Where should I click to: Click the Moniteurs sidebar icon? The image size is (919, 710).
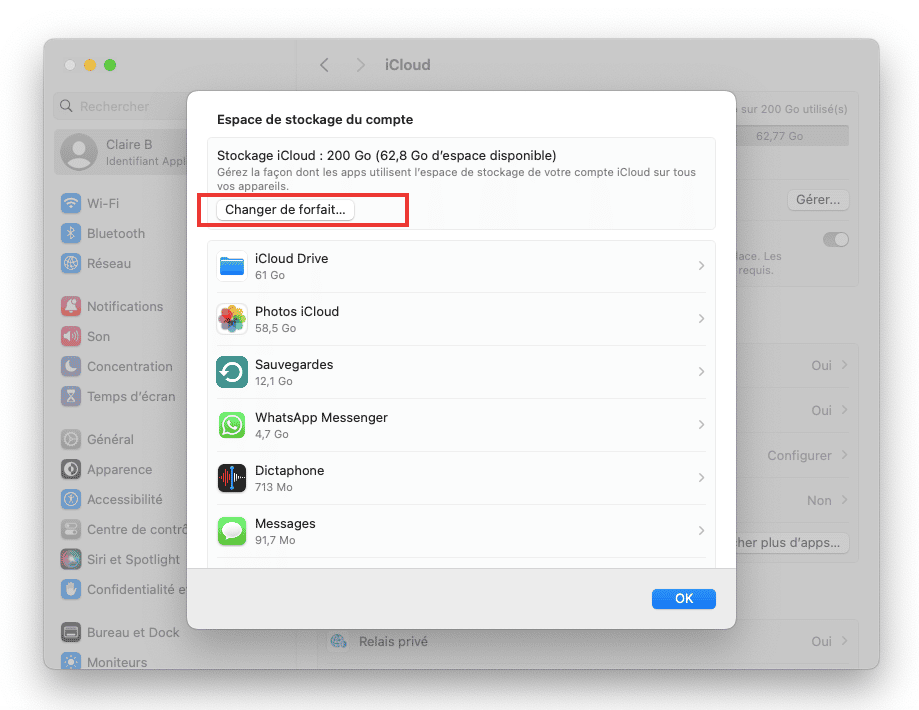point(71,661)
